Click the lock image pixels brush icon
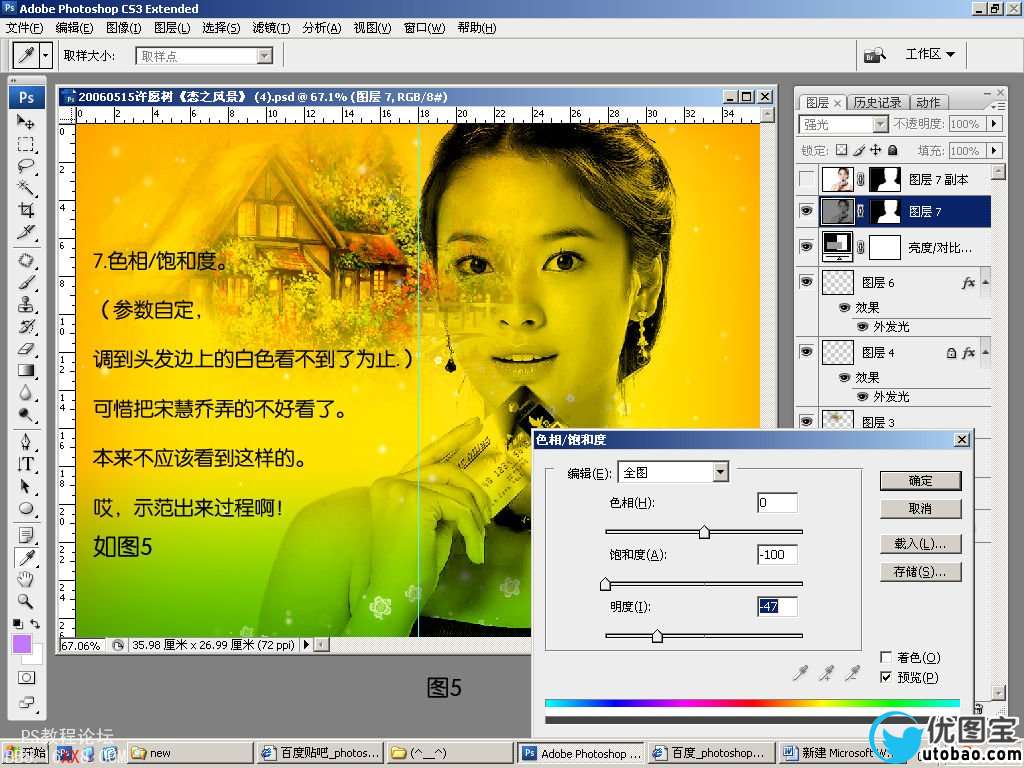 tap(859, 150)
